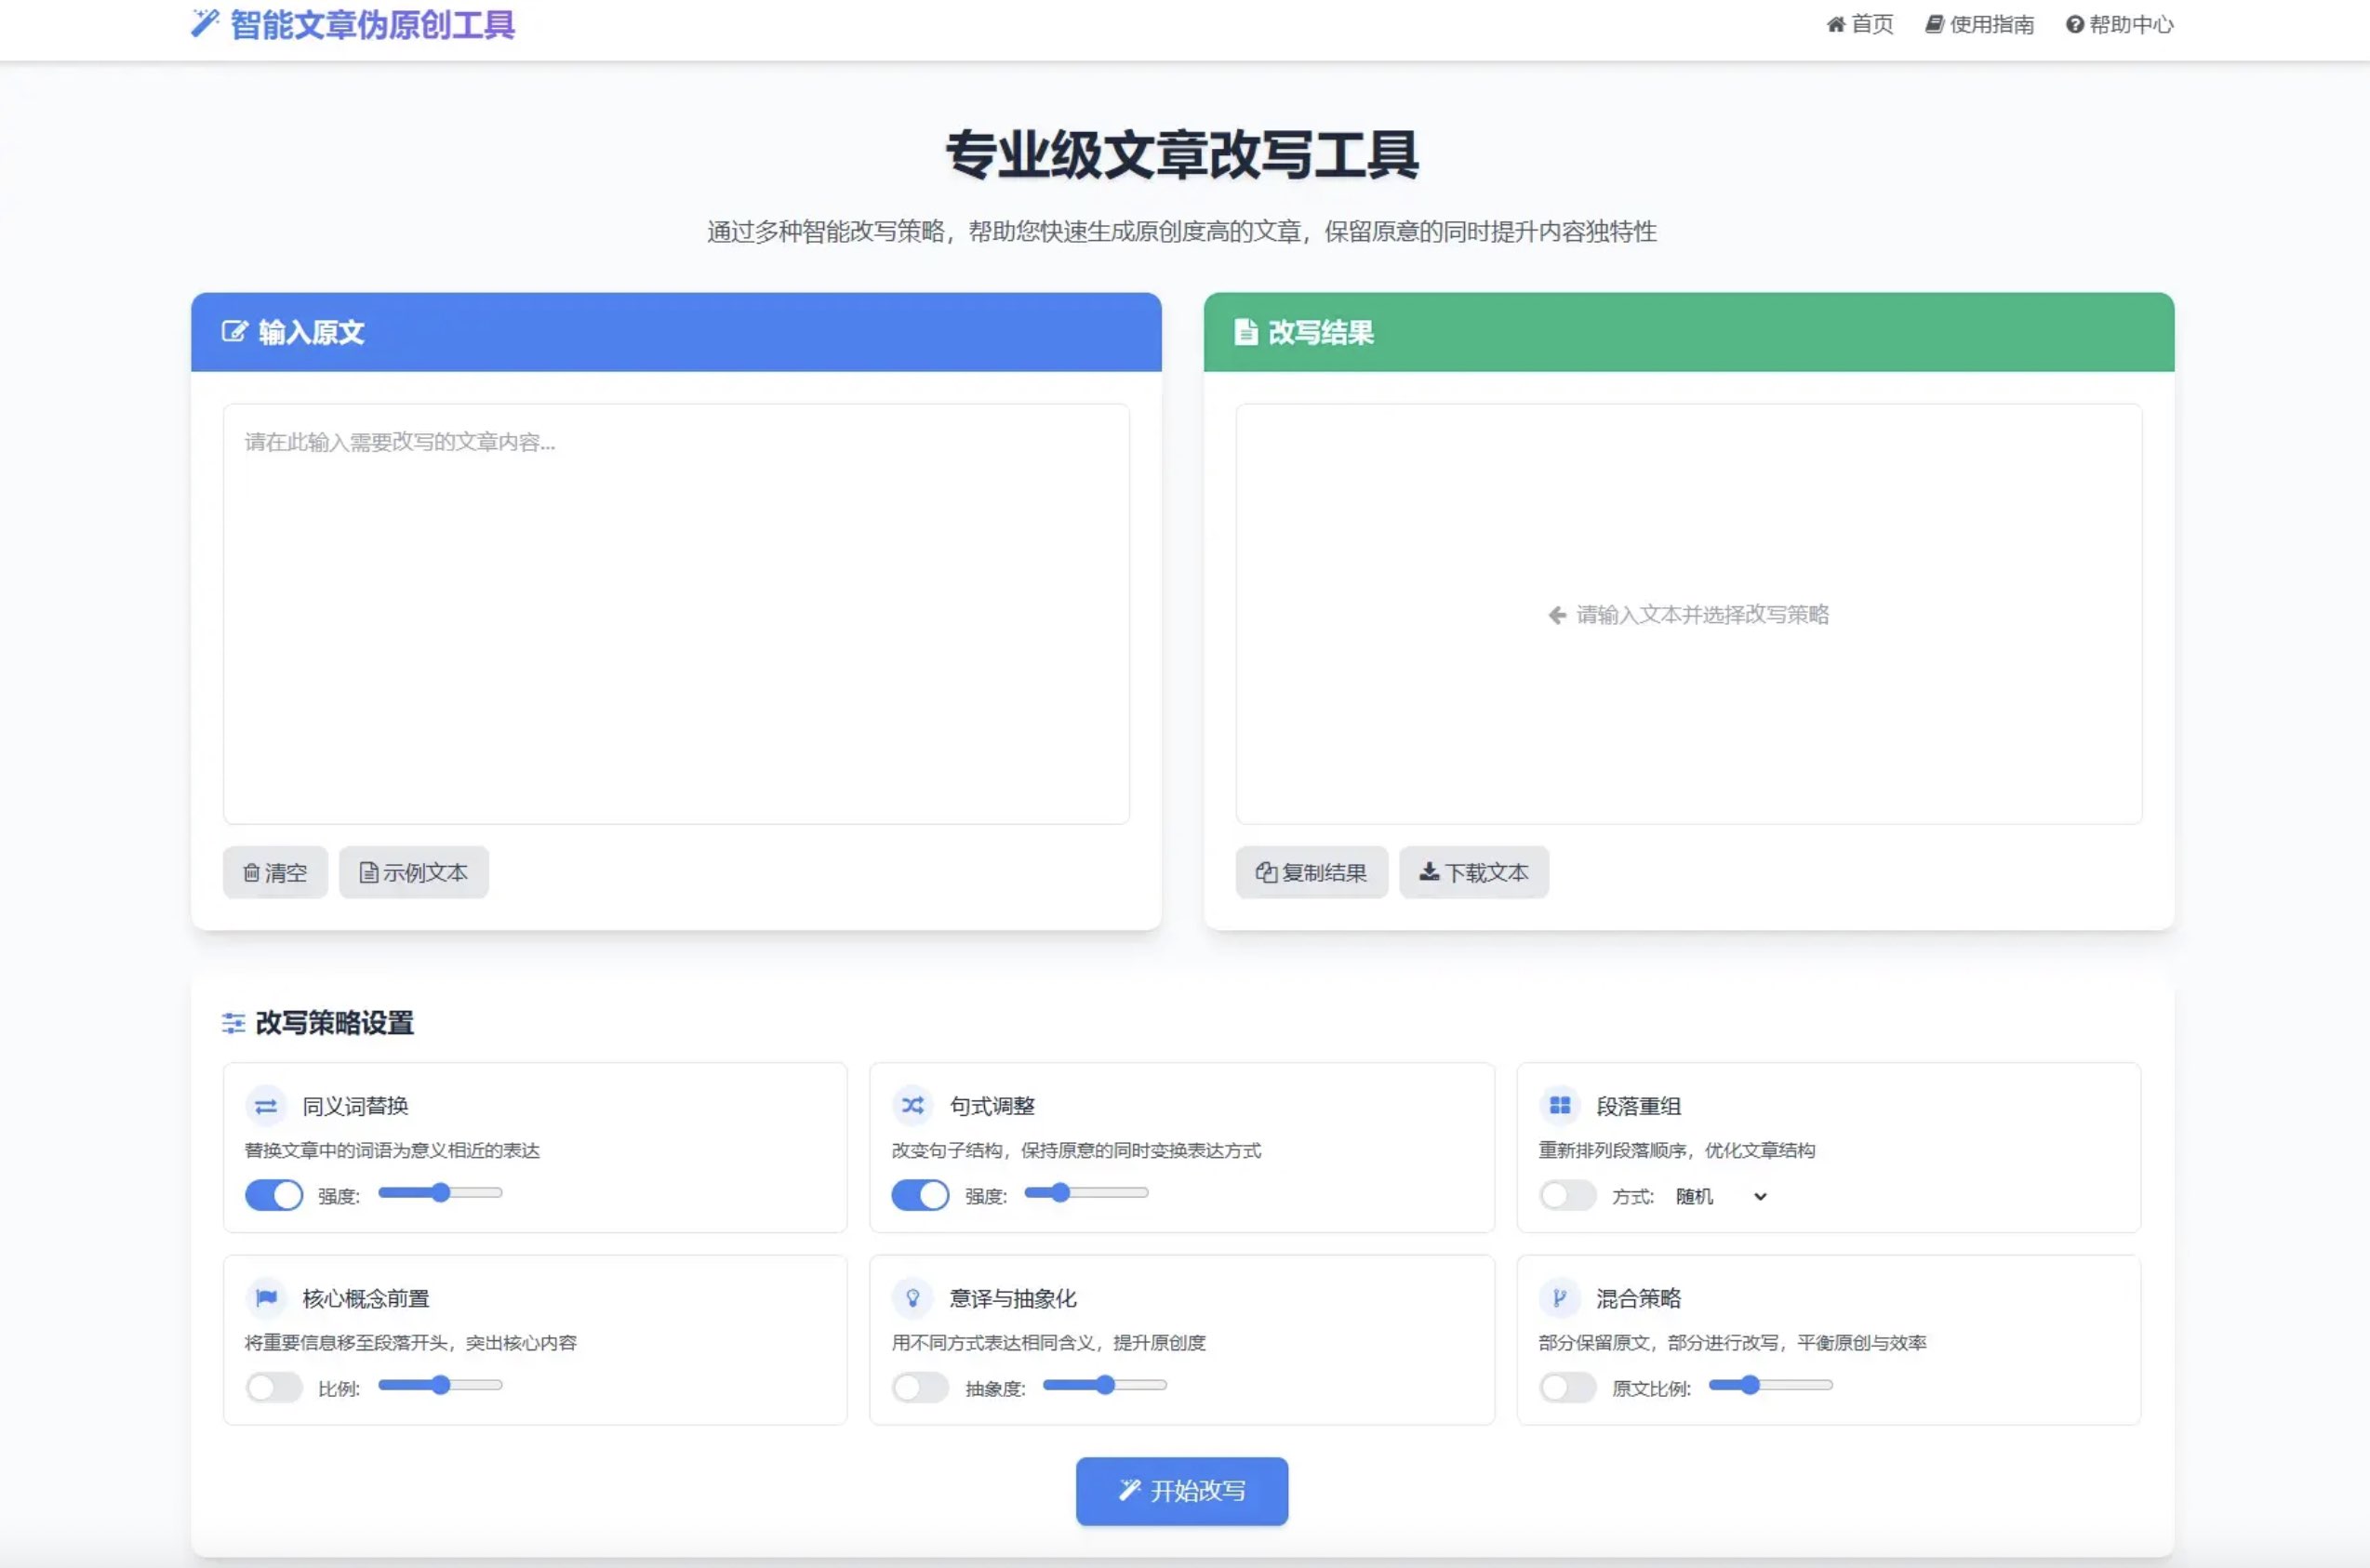
Task: Click the sliders icon beside 改写策略设置
Action: point(233,1023)
